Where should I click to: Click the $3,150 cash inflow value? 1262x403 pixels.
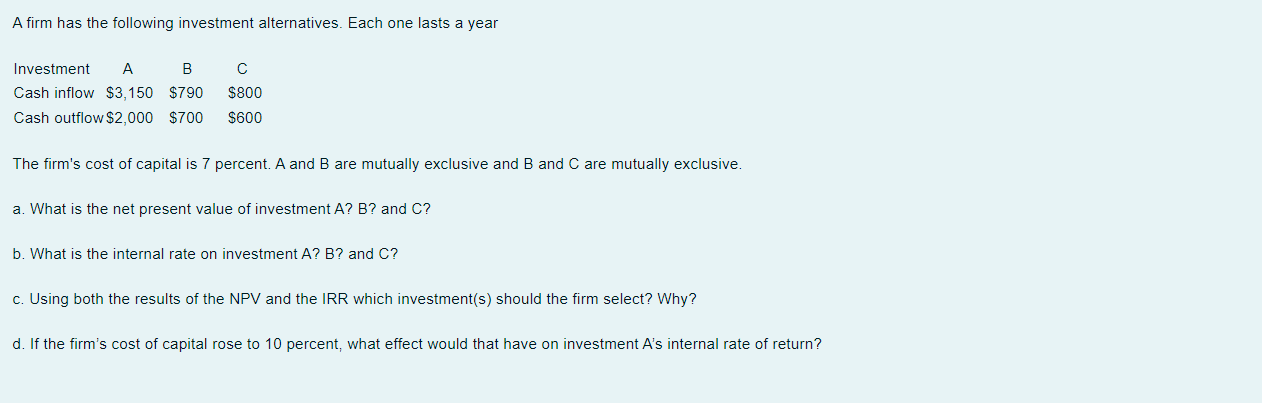coord(130,93)
